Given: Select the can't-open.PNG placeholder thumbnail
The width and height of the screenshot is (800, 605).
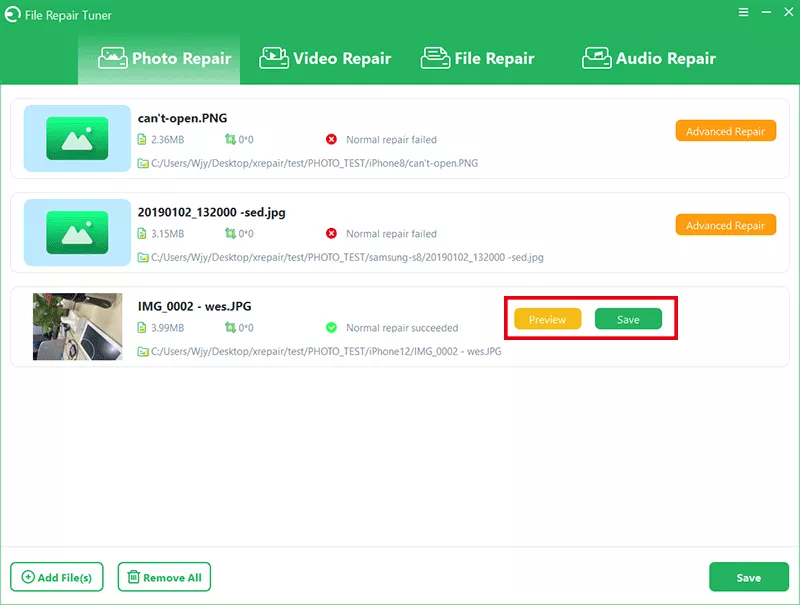Looking at the screenshot, I should pos(77,138).
